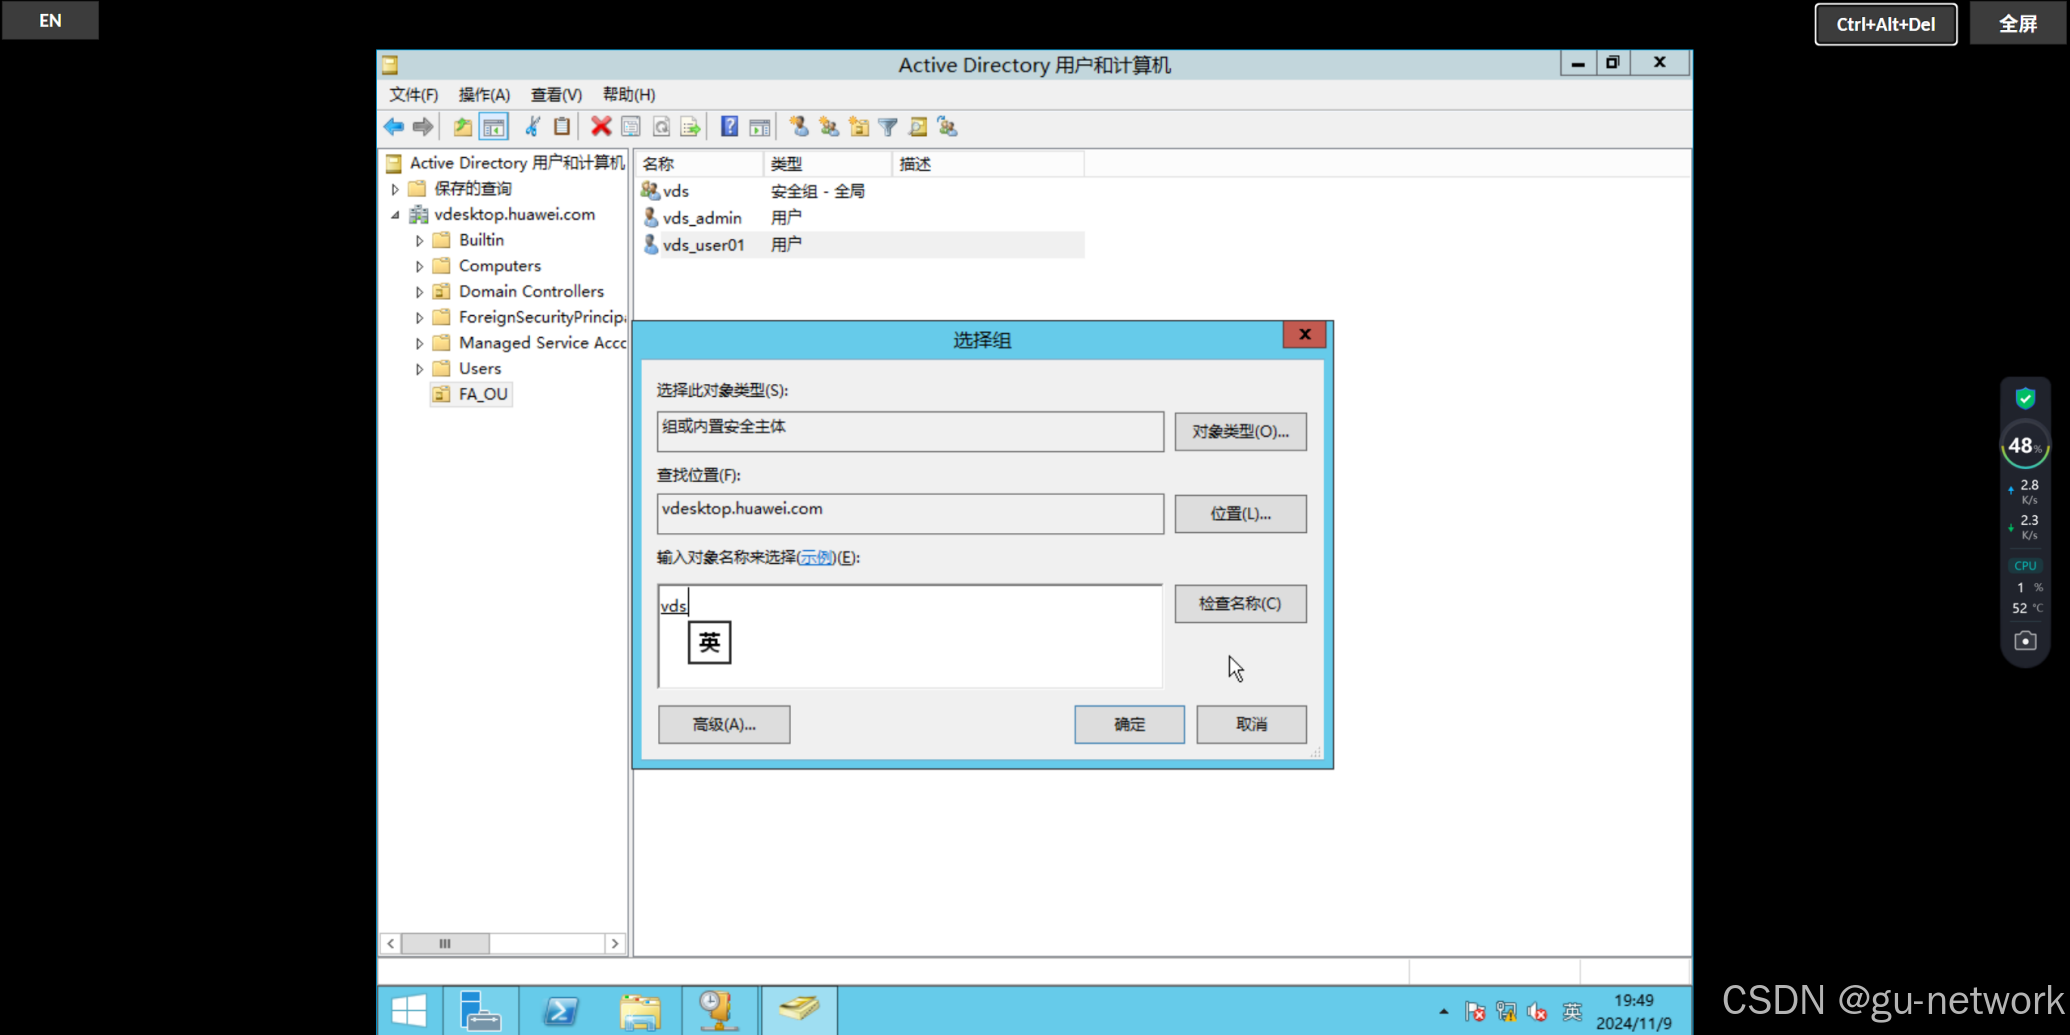2070x1035 pixels.
Task: Select the vds_user01 user row
Action: [861, 245]
